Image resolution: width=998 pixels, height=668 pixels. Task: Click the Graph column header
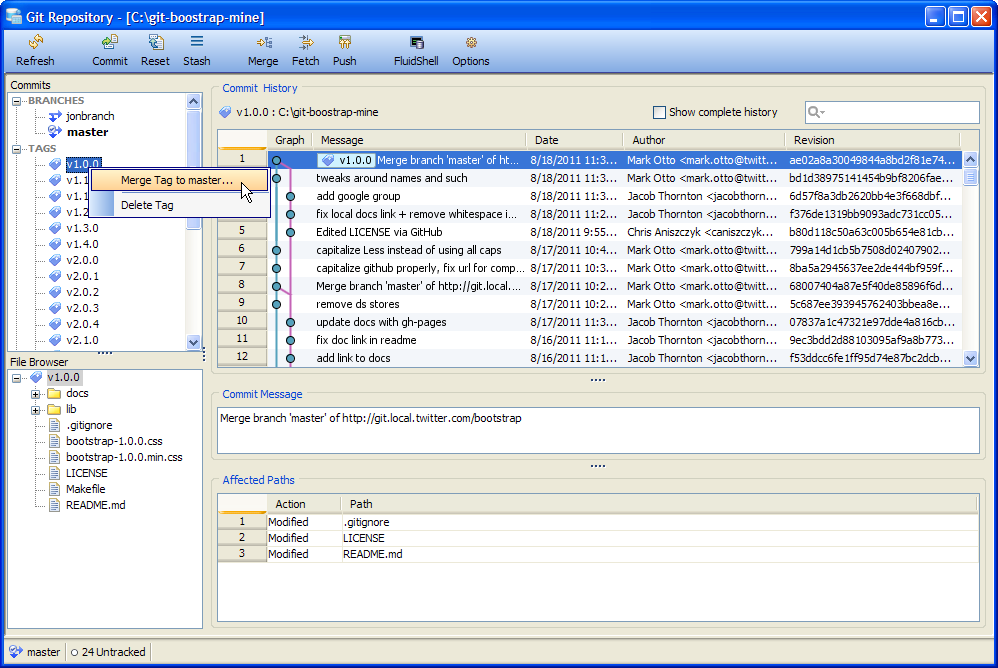point(290,140)
